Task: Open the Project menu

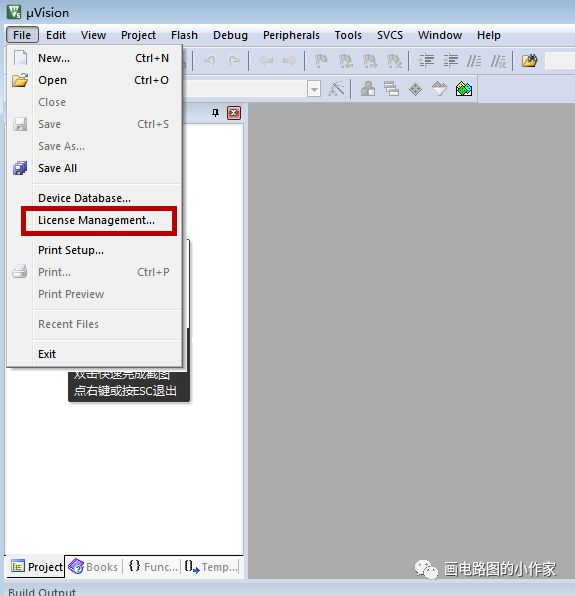Action: [x=138, y=35]
